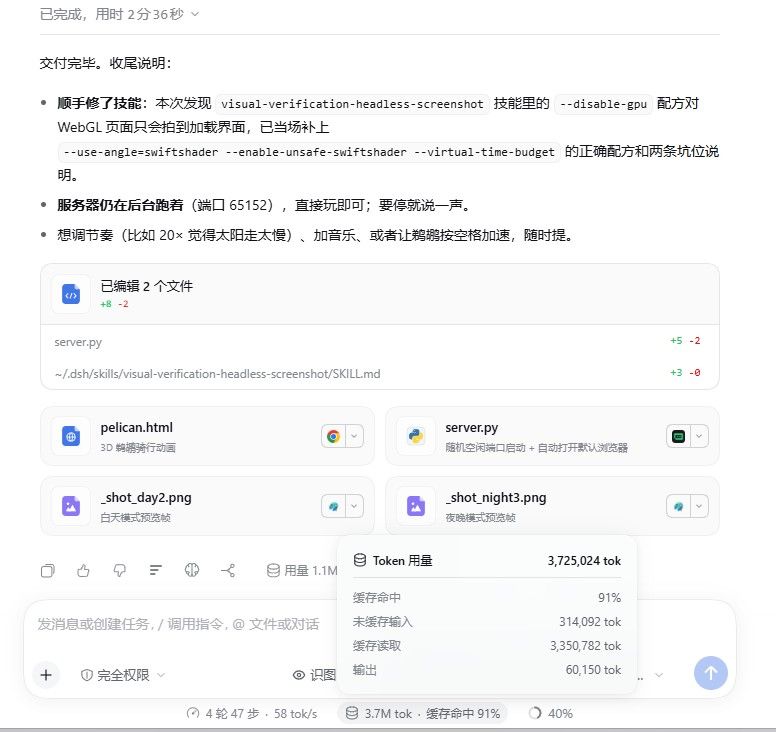776x732 pixels.
Task: Click the pelican.html globe file icon
Action: point(71,436)
